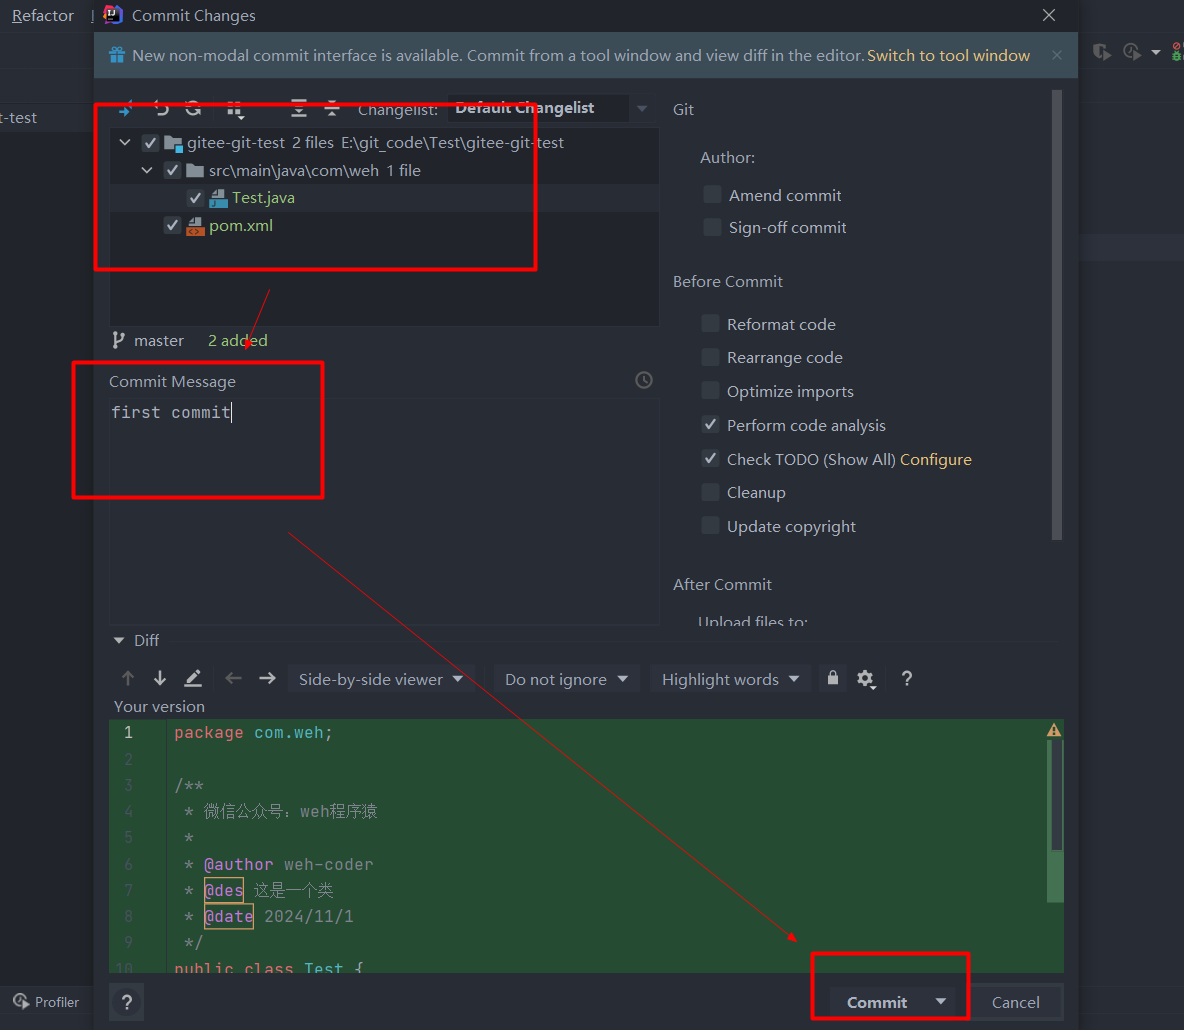Uncheck the src\main\java\com\weh folder checkbox
Screen dimensions: 1184x1030
point(172,170)
